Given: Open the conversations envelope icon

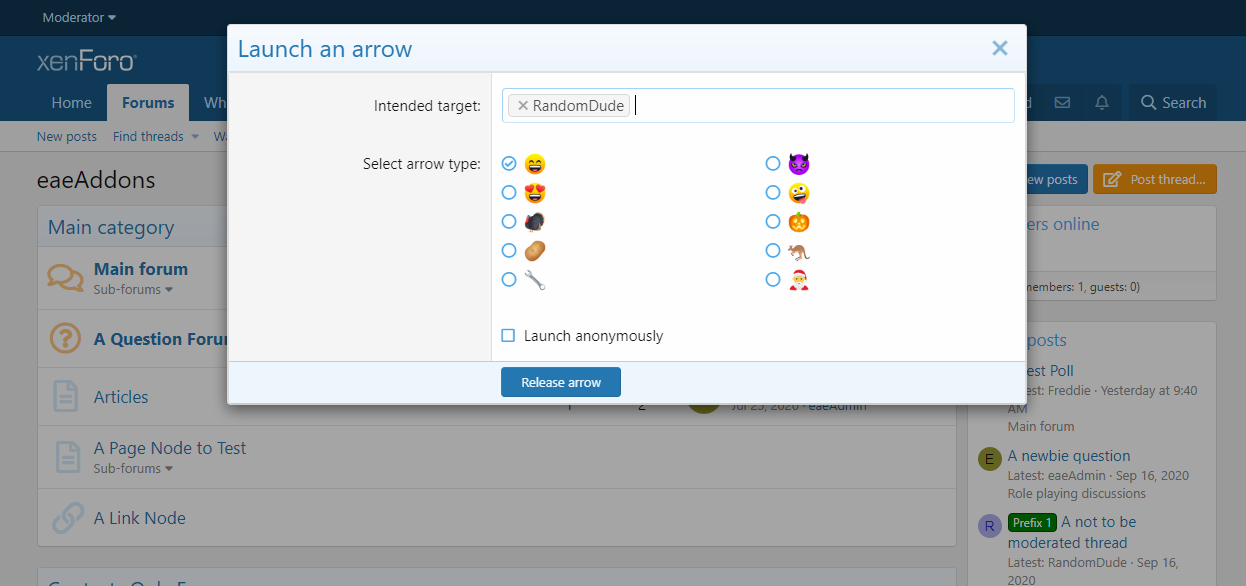Looking at the screenshot, I should tap(1062, 103).
